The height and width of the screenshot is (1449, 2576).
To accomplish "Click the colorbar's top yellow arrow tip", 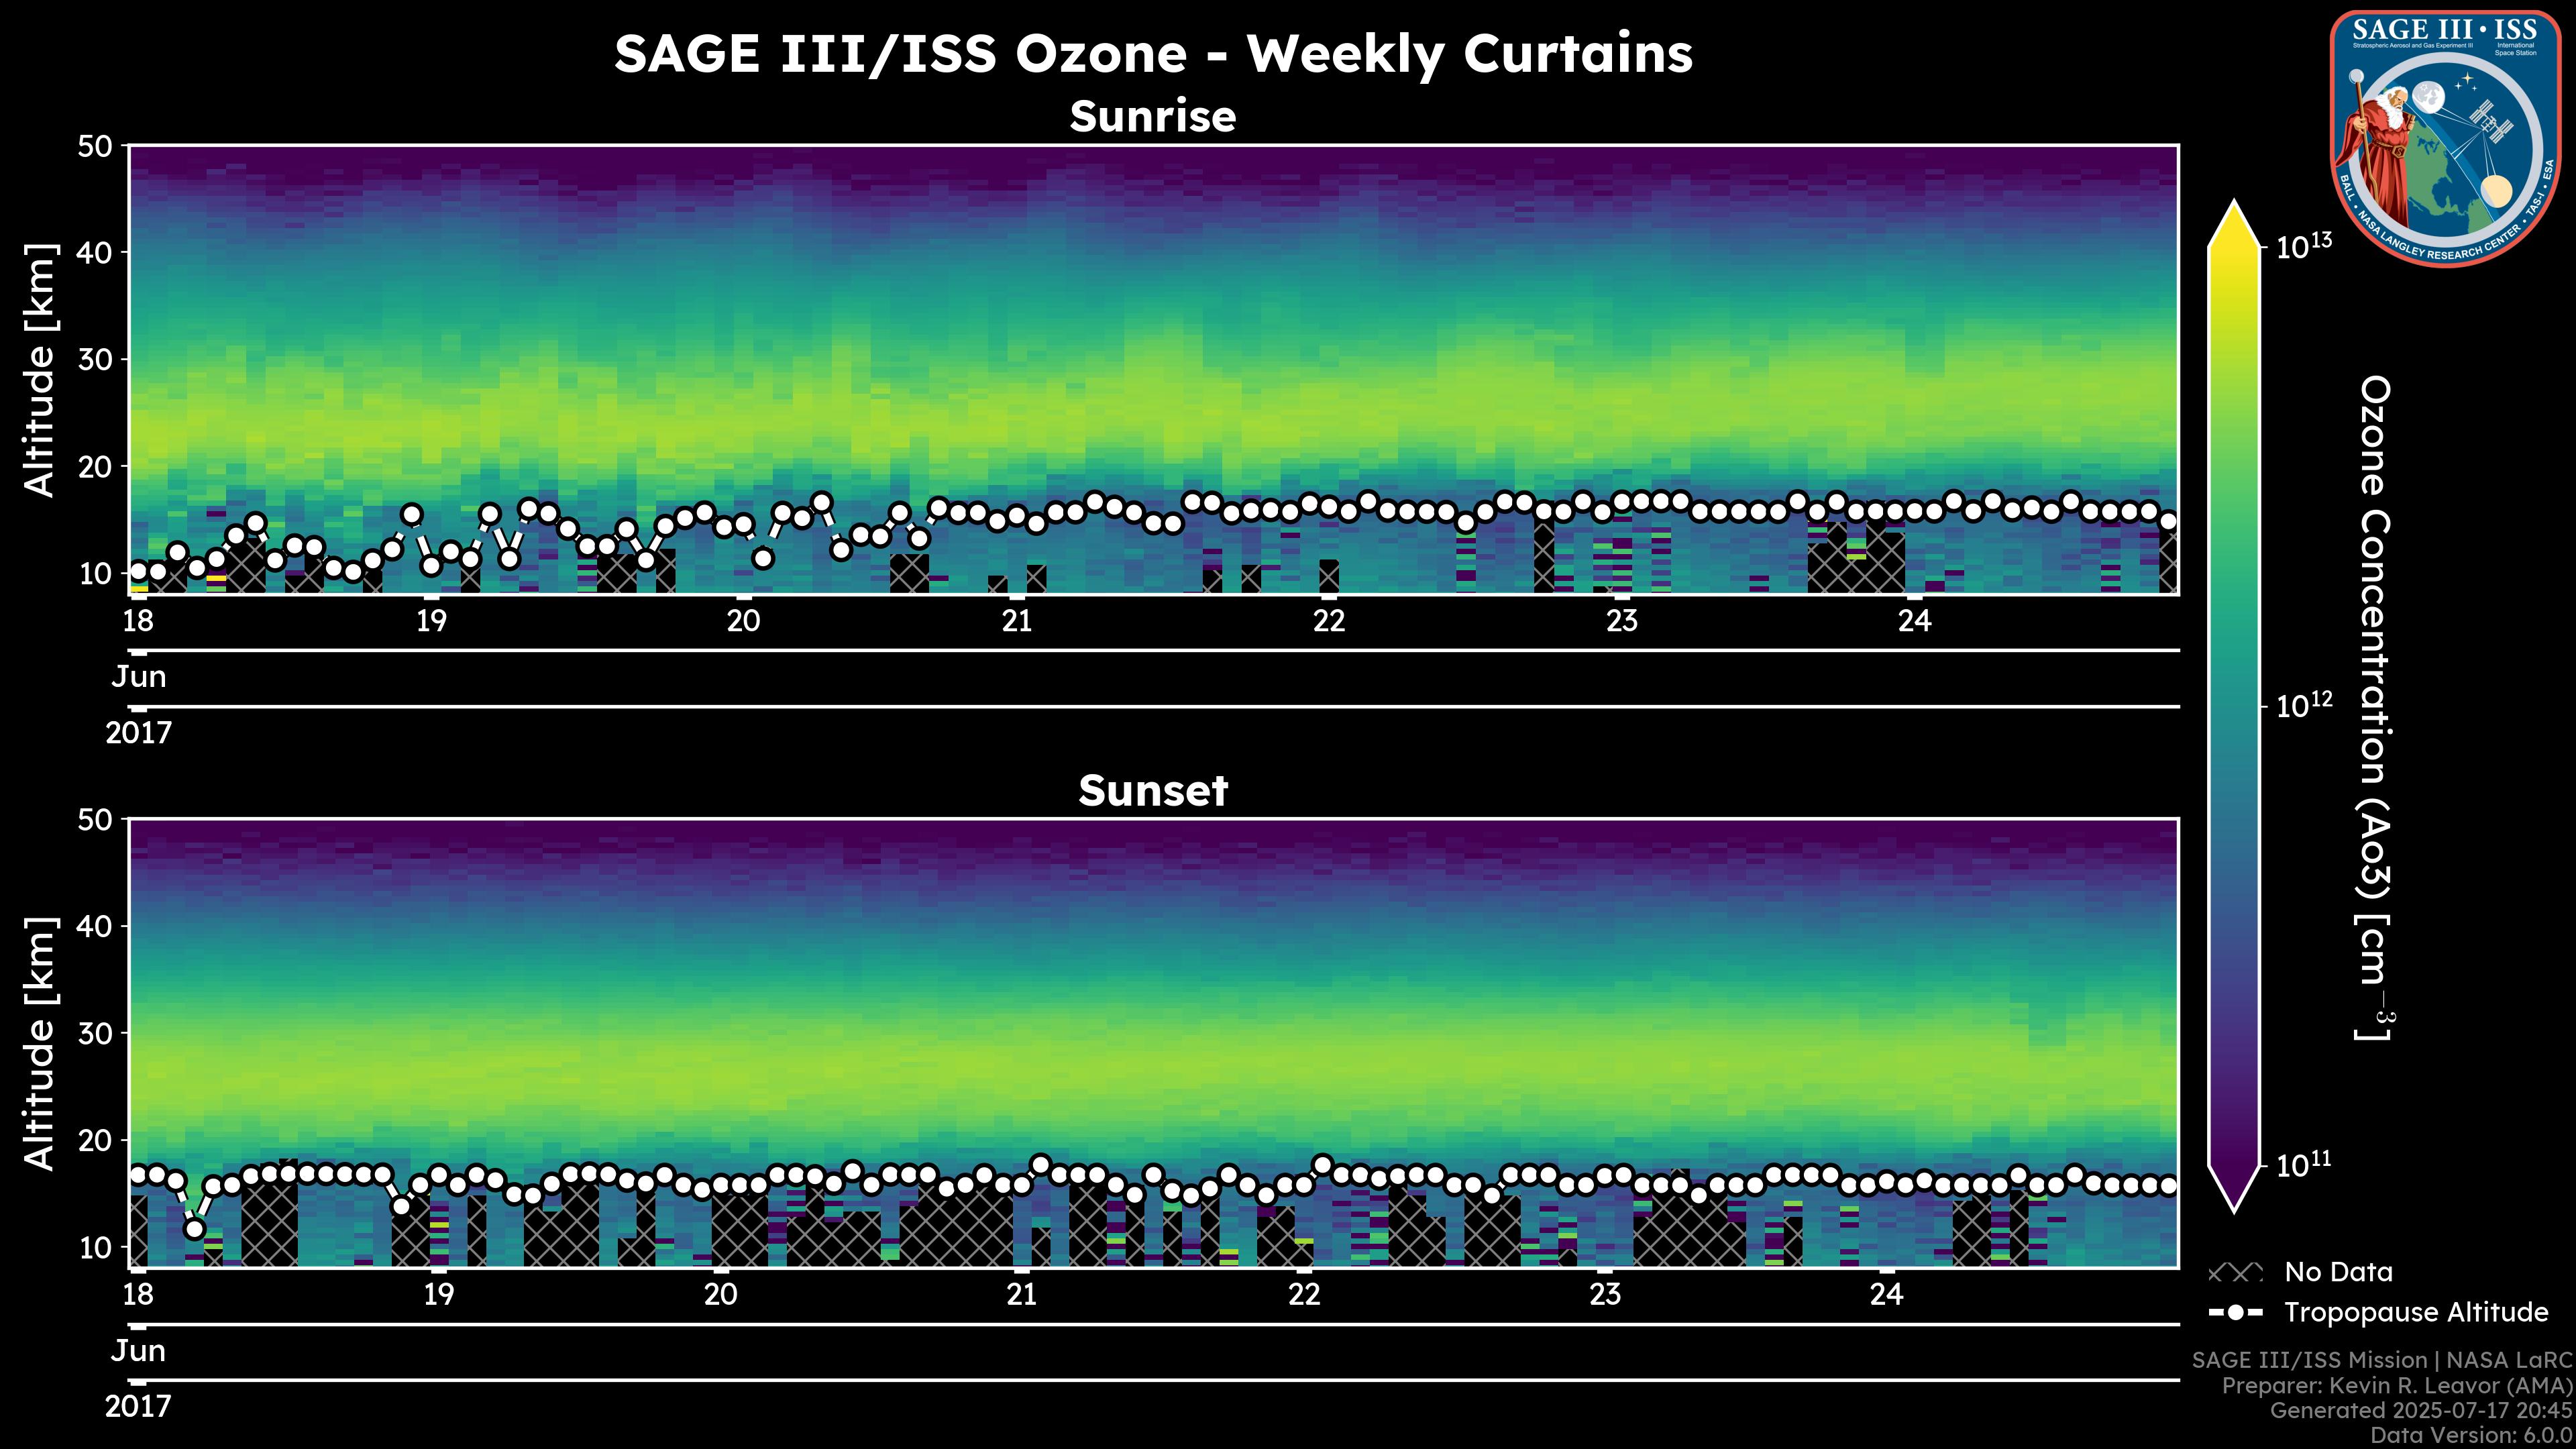I will pyautogui.click(x=2234, y=212).
